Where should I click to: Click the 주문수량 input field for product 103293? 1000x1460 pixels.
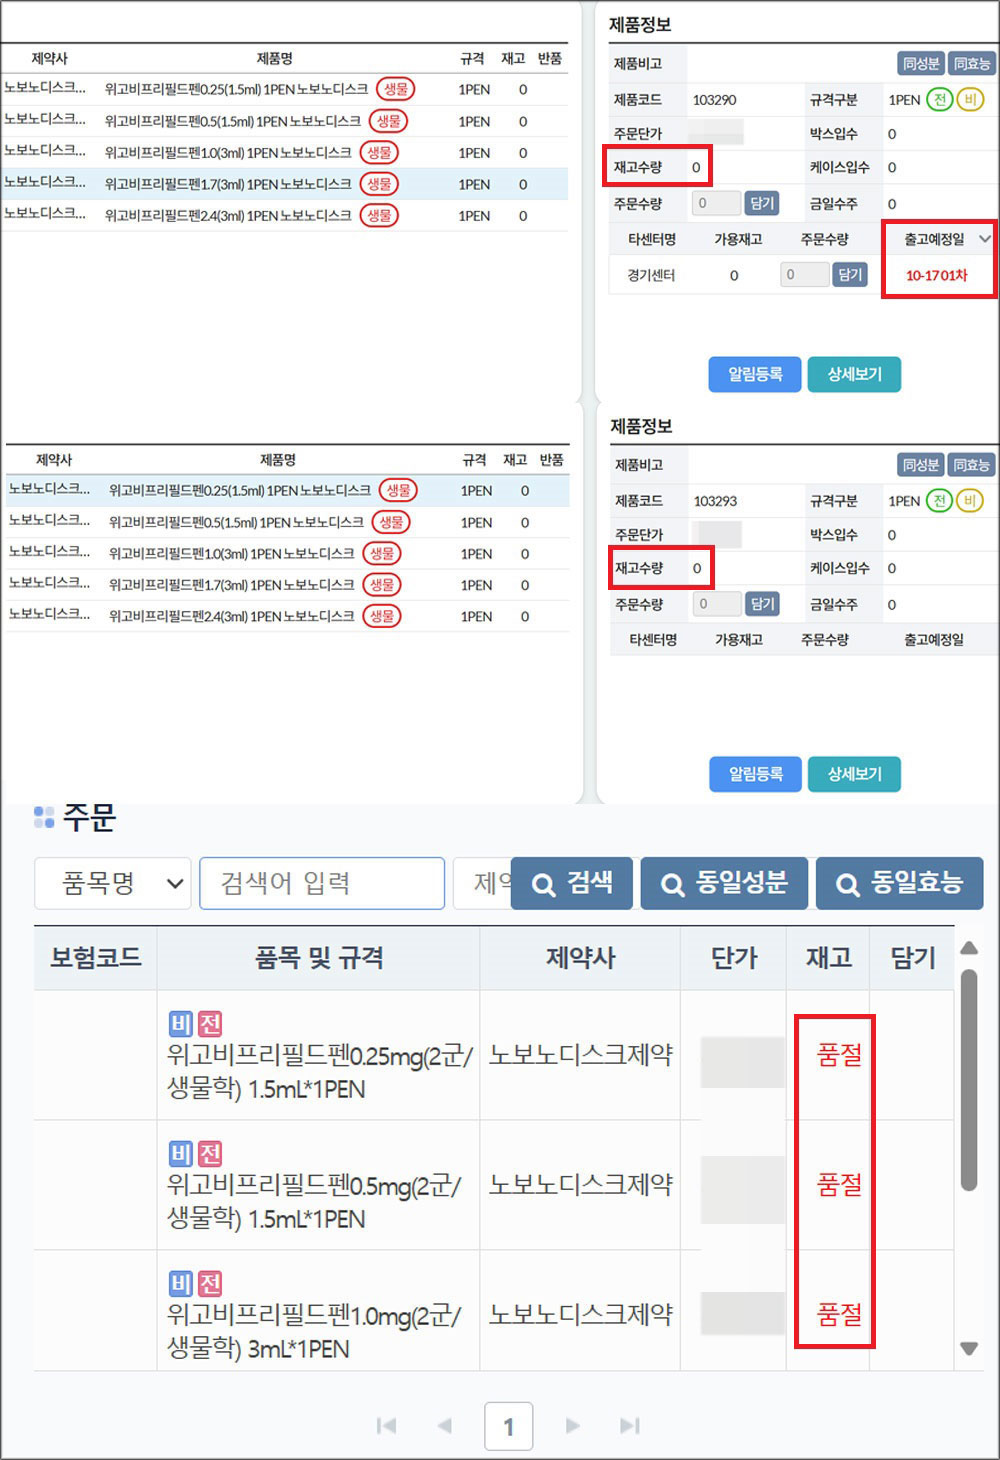716,604
